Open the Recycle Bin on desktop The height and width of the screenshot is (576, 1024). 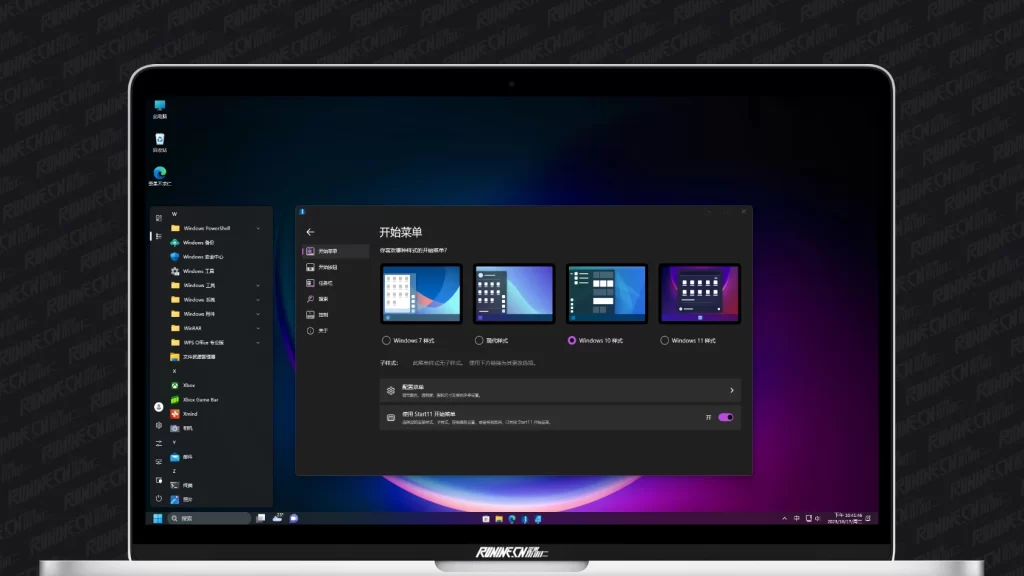click(160, 140)
